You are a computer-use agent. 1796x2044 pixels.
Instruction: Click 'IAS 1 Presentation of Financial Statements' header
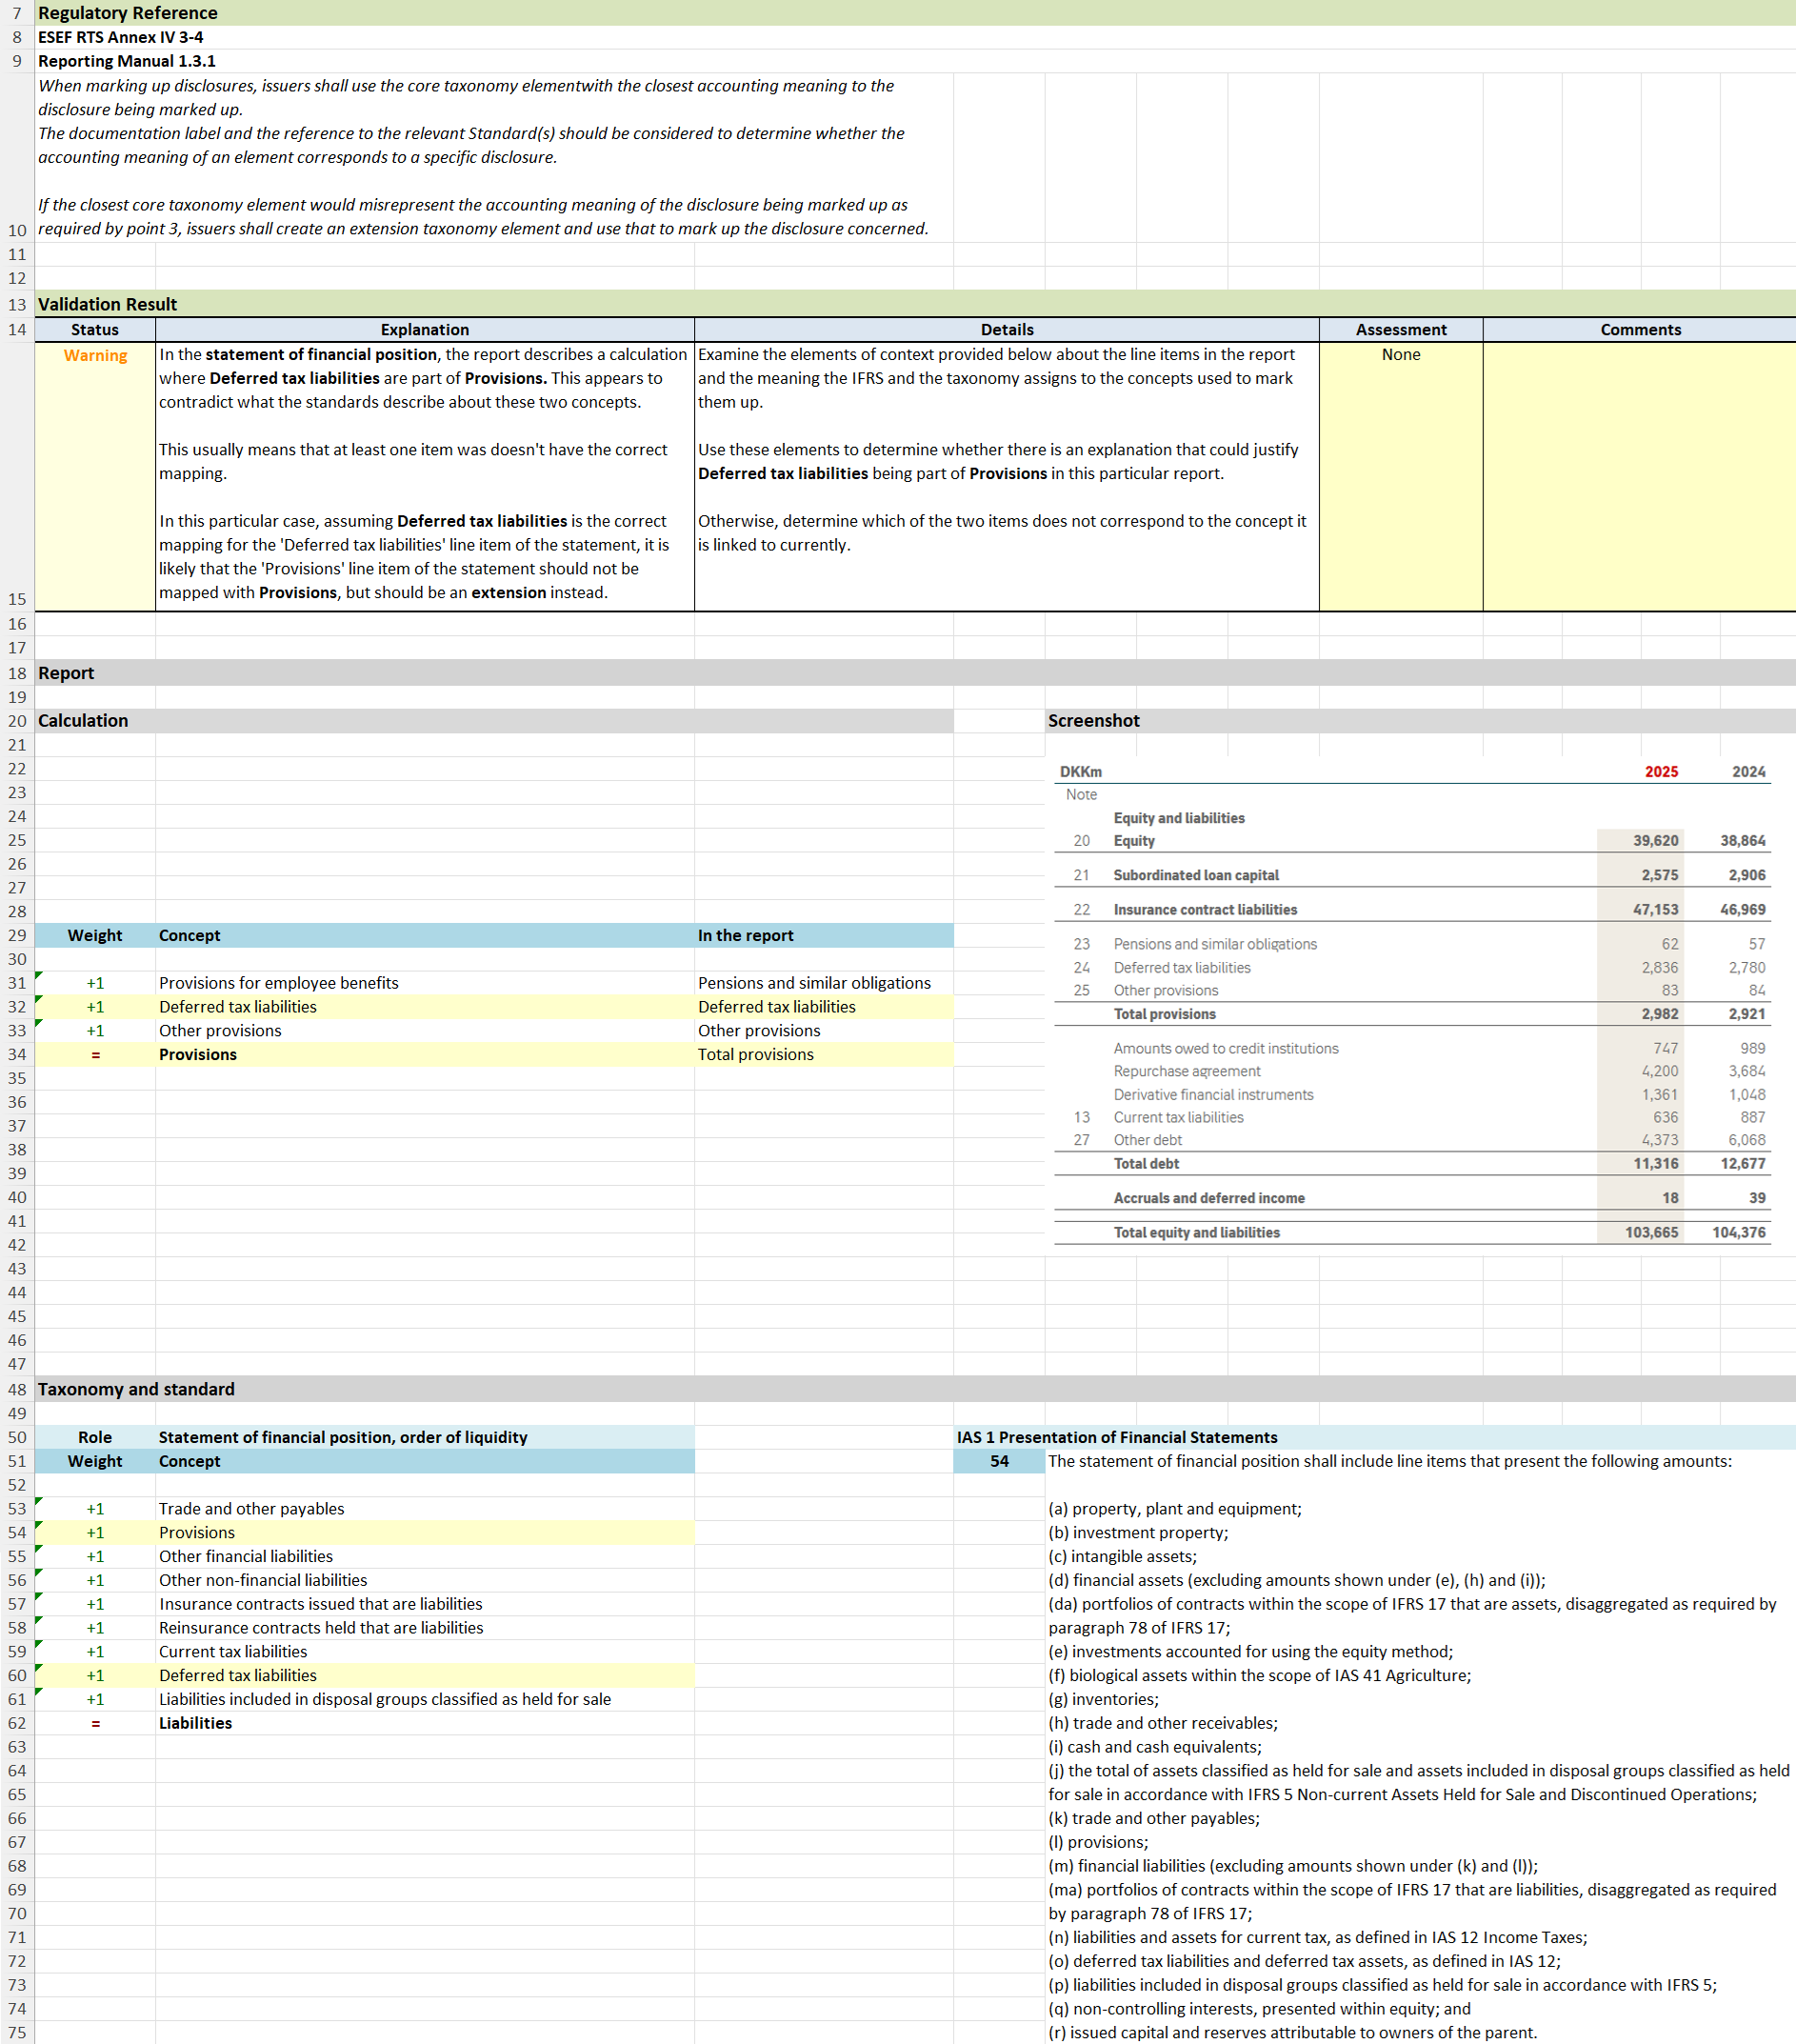click(1374, 1437)
